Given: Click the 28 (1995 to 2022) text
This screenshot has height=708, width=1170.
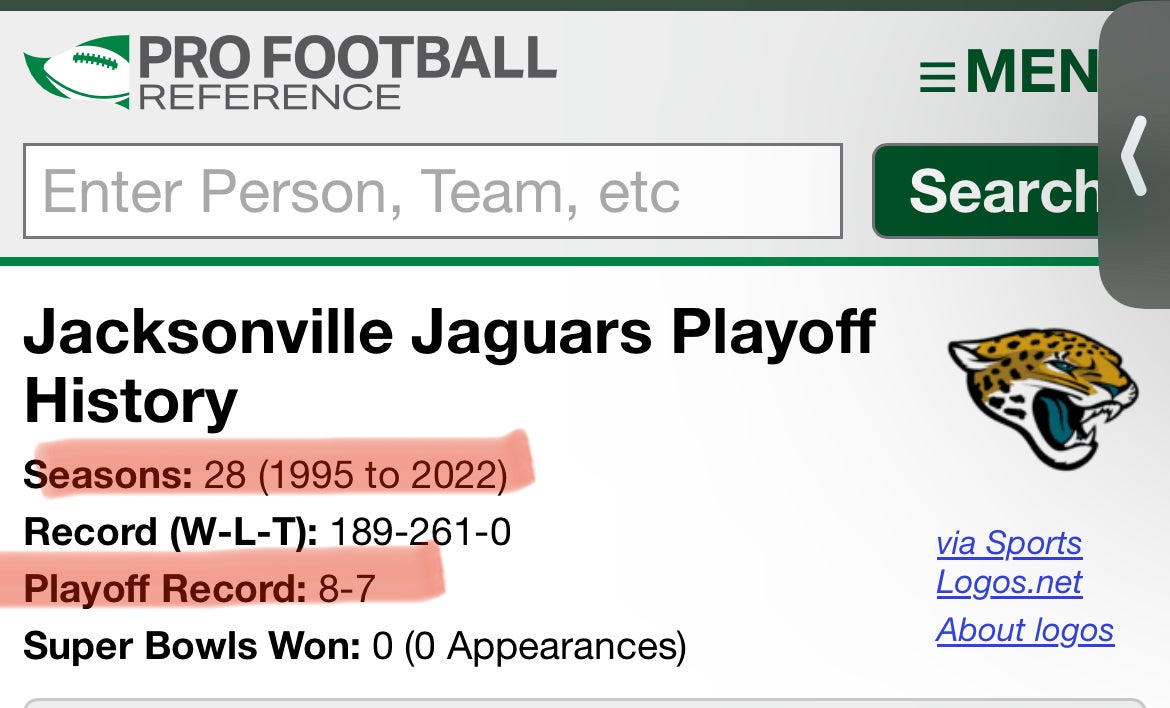Looking at the screenshot, I should [355, 475].
